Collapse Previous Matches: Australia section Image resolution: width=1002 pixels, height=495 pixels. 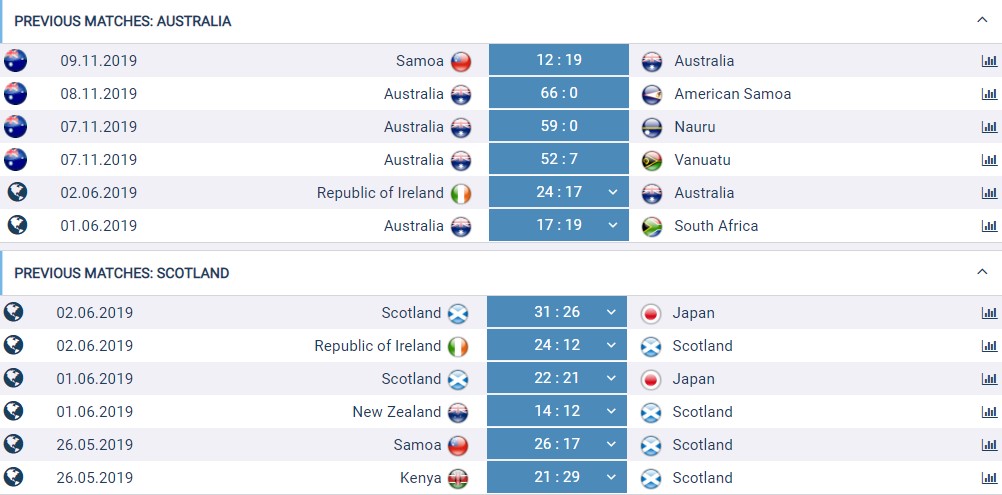click(x=982, y=20)
